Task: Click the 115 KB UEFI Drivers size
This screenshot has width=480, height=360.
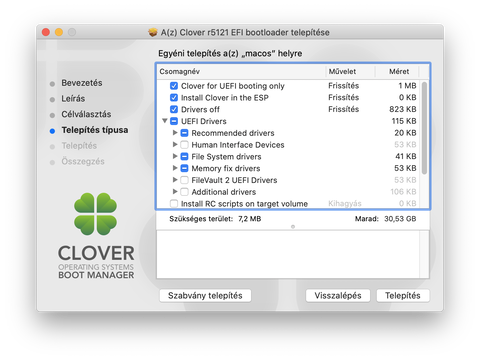Action: tap(404, 121)
